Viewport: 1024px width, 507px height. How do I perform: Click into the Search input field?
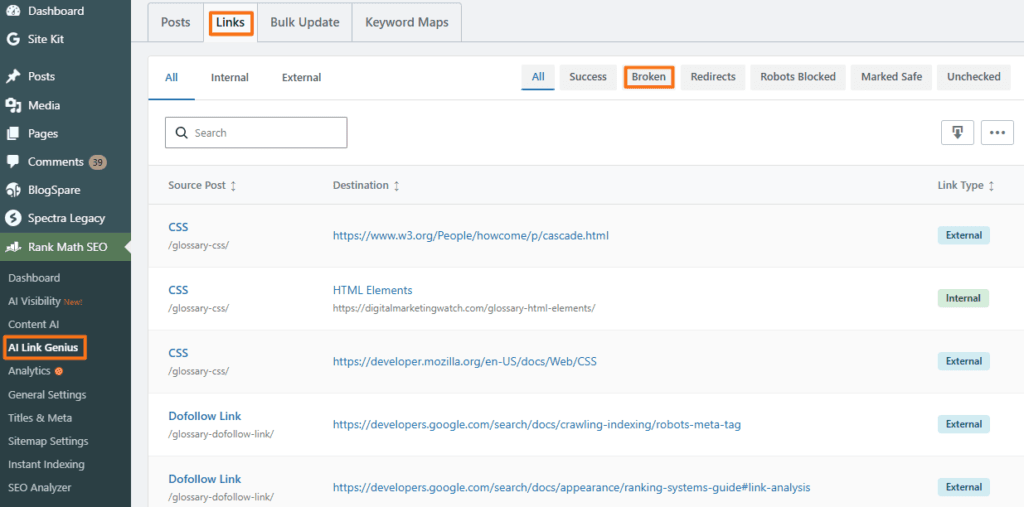click(x=256, y=133)
